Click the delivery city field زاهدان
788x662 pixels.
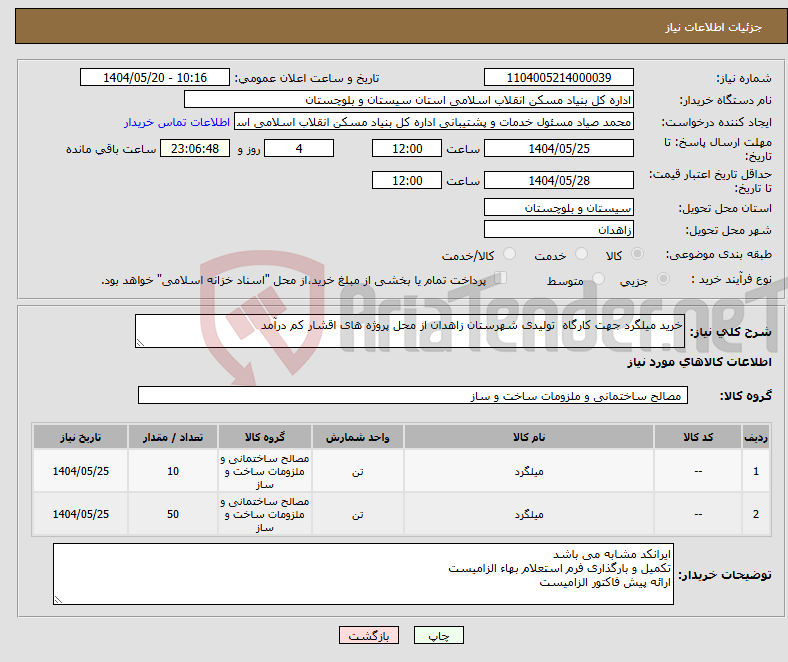point(559,229)
